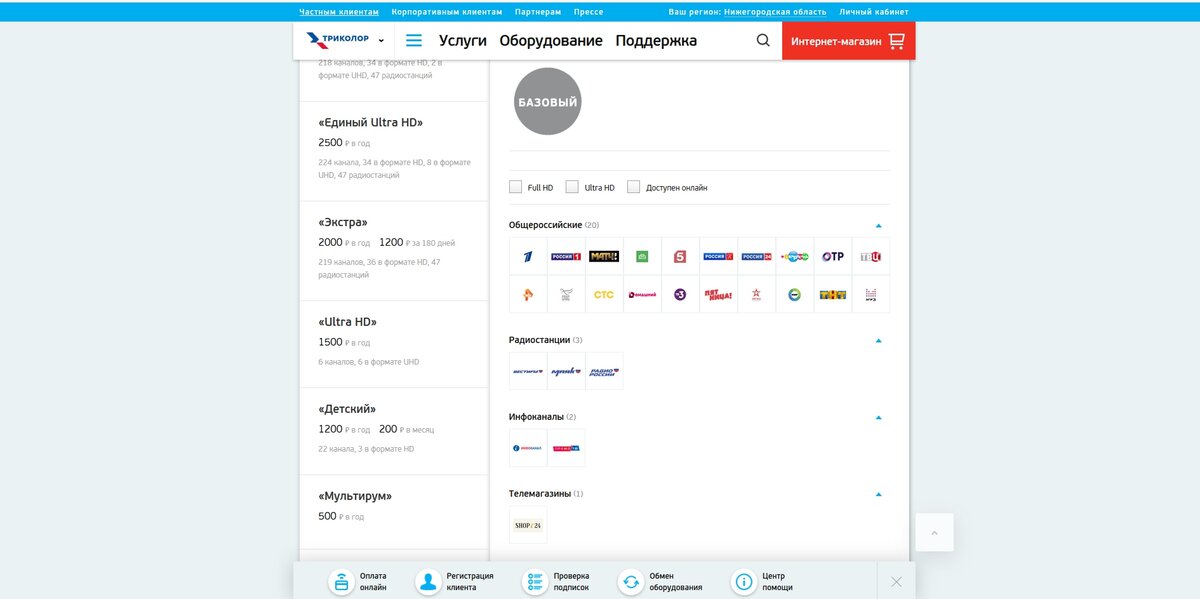
Task: Open the Промо ТВ infochannel logo
Action: tap(566, 448)
